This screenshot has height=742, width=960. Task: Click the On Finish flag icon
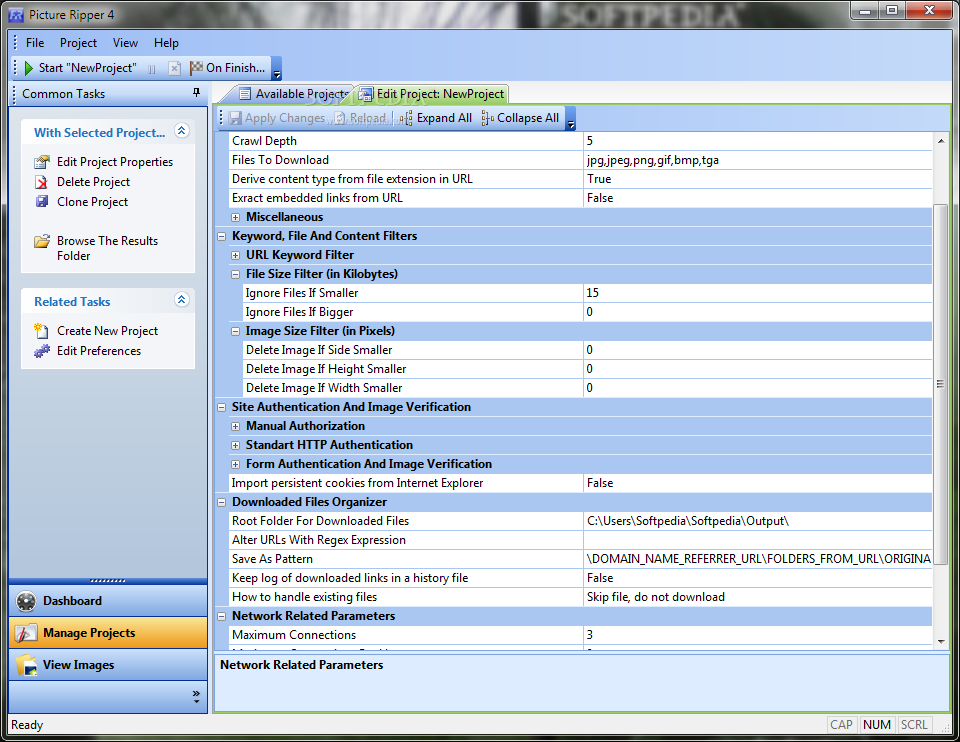(x=196, y=68)
